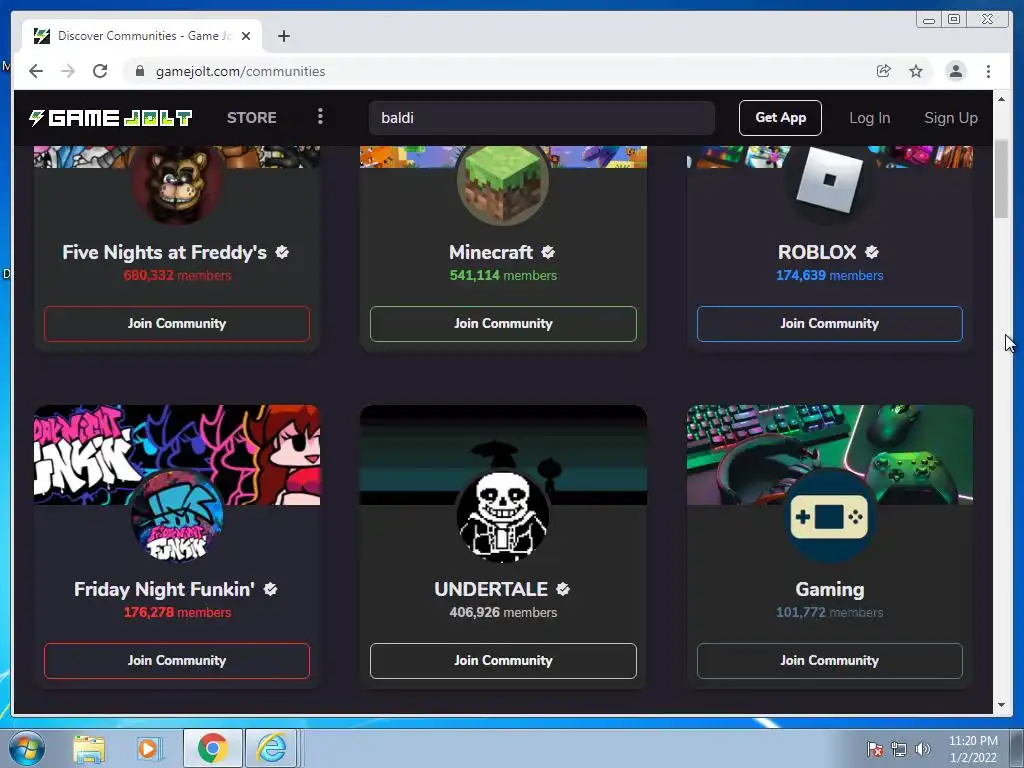Screen dimensions: 1024x768
Task: Open the ROBLOX title link
Action: click(817, 252)
